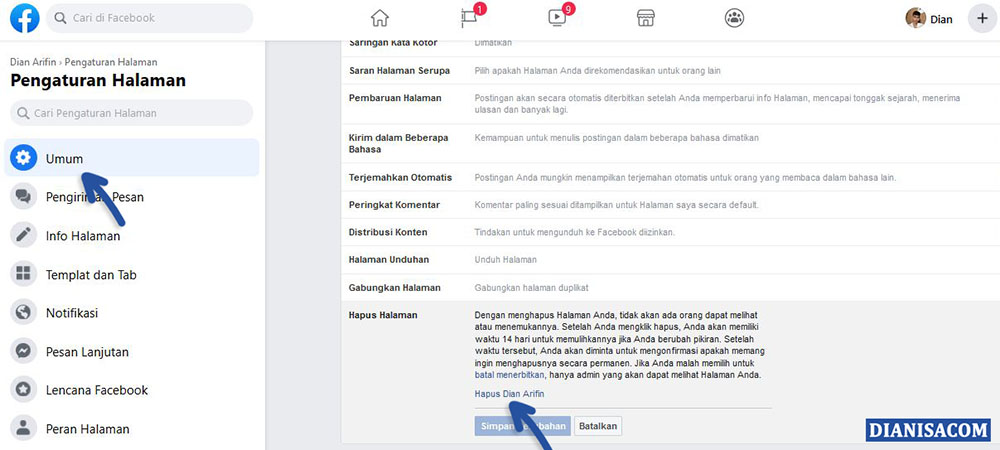This screenshot has width=1000, height=450.
Task: Click the Lencana Facebook star icon
Action: click(24, 390)
